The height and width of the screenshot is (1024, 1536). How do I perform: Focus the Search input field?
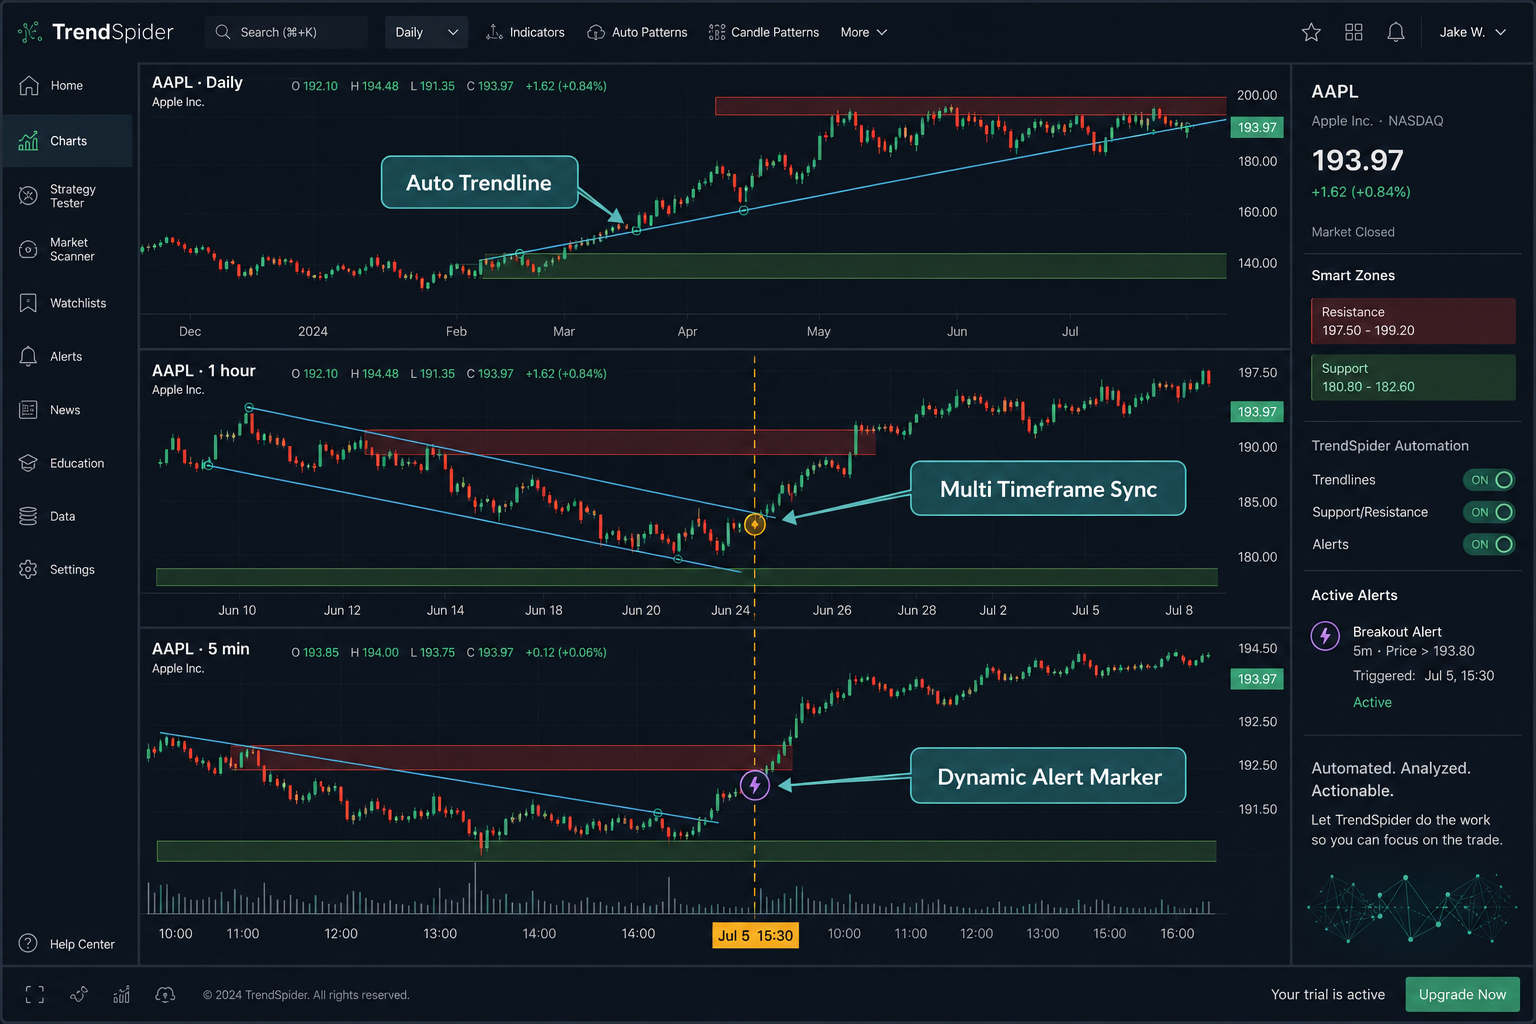[286, 32]
